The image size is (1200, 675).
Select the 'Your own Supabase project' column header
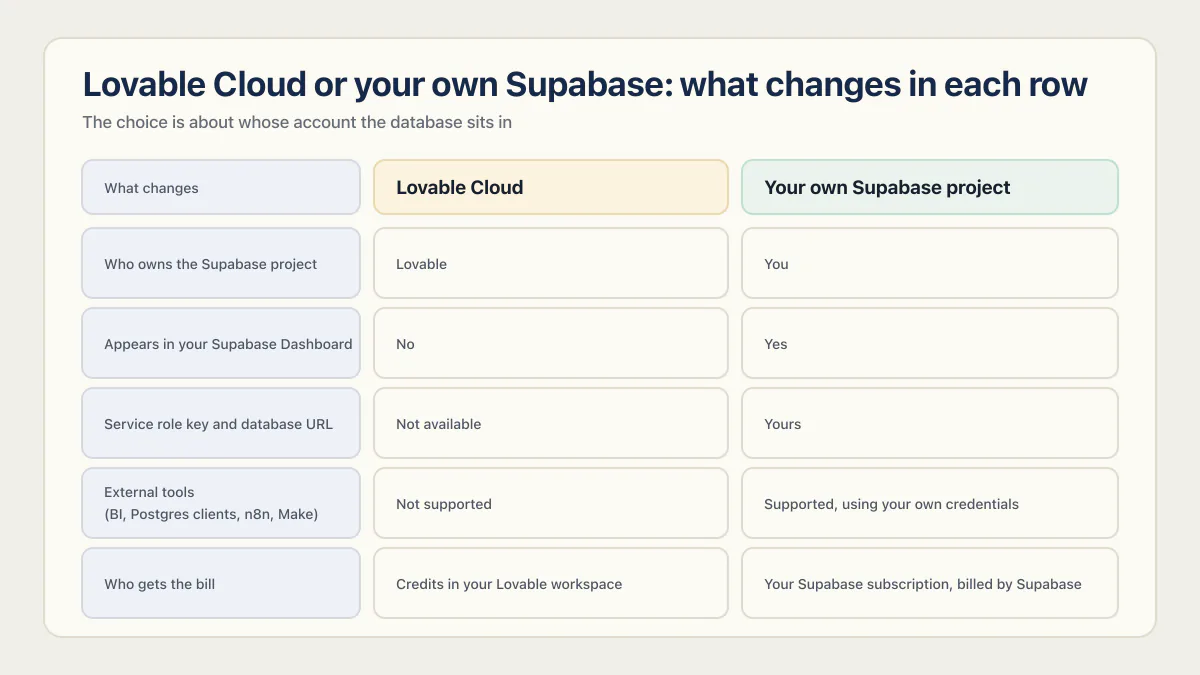pos(930,187)
